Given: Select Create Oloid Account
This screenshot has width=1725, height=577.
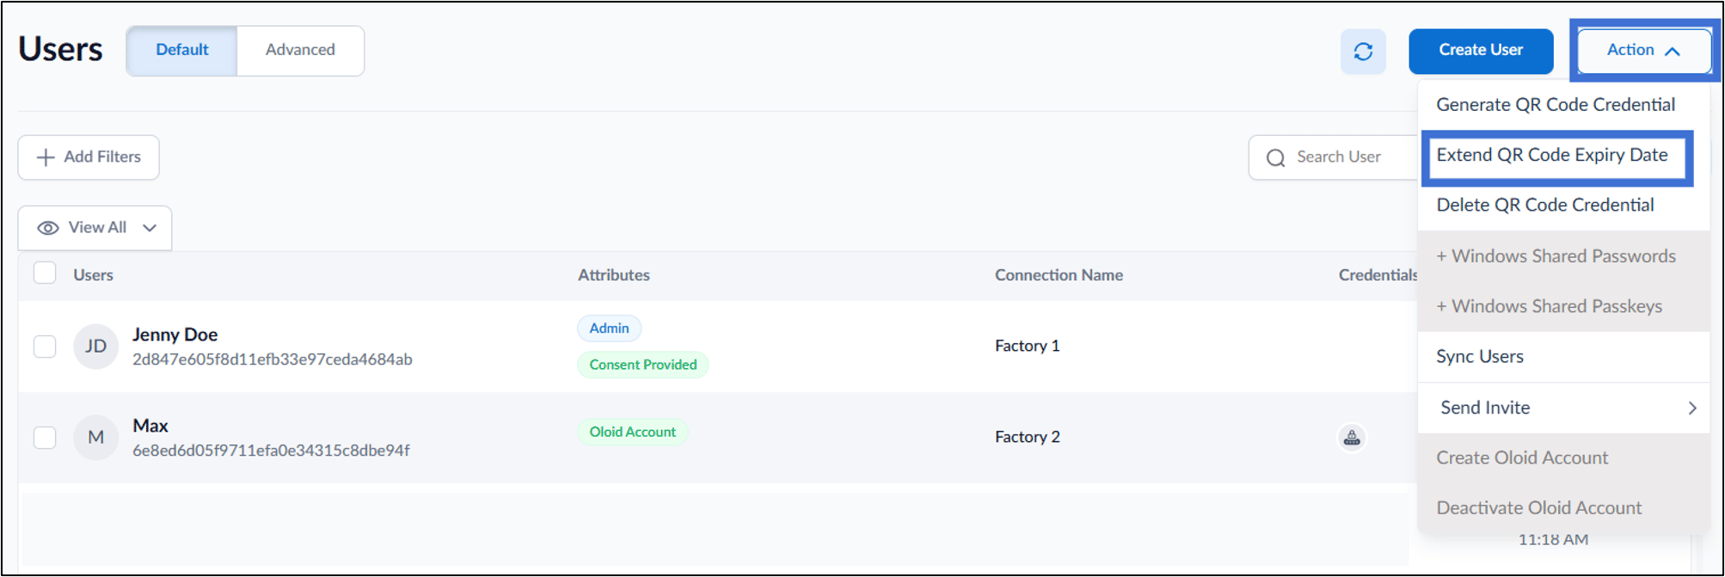Looking at the screenshot, I should coord(1564,458).
